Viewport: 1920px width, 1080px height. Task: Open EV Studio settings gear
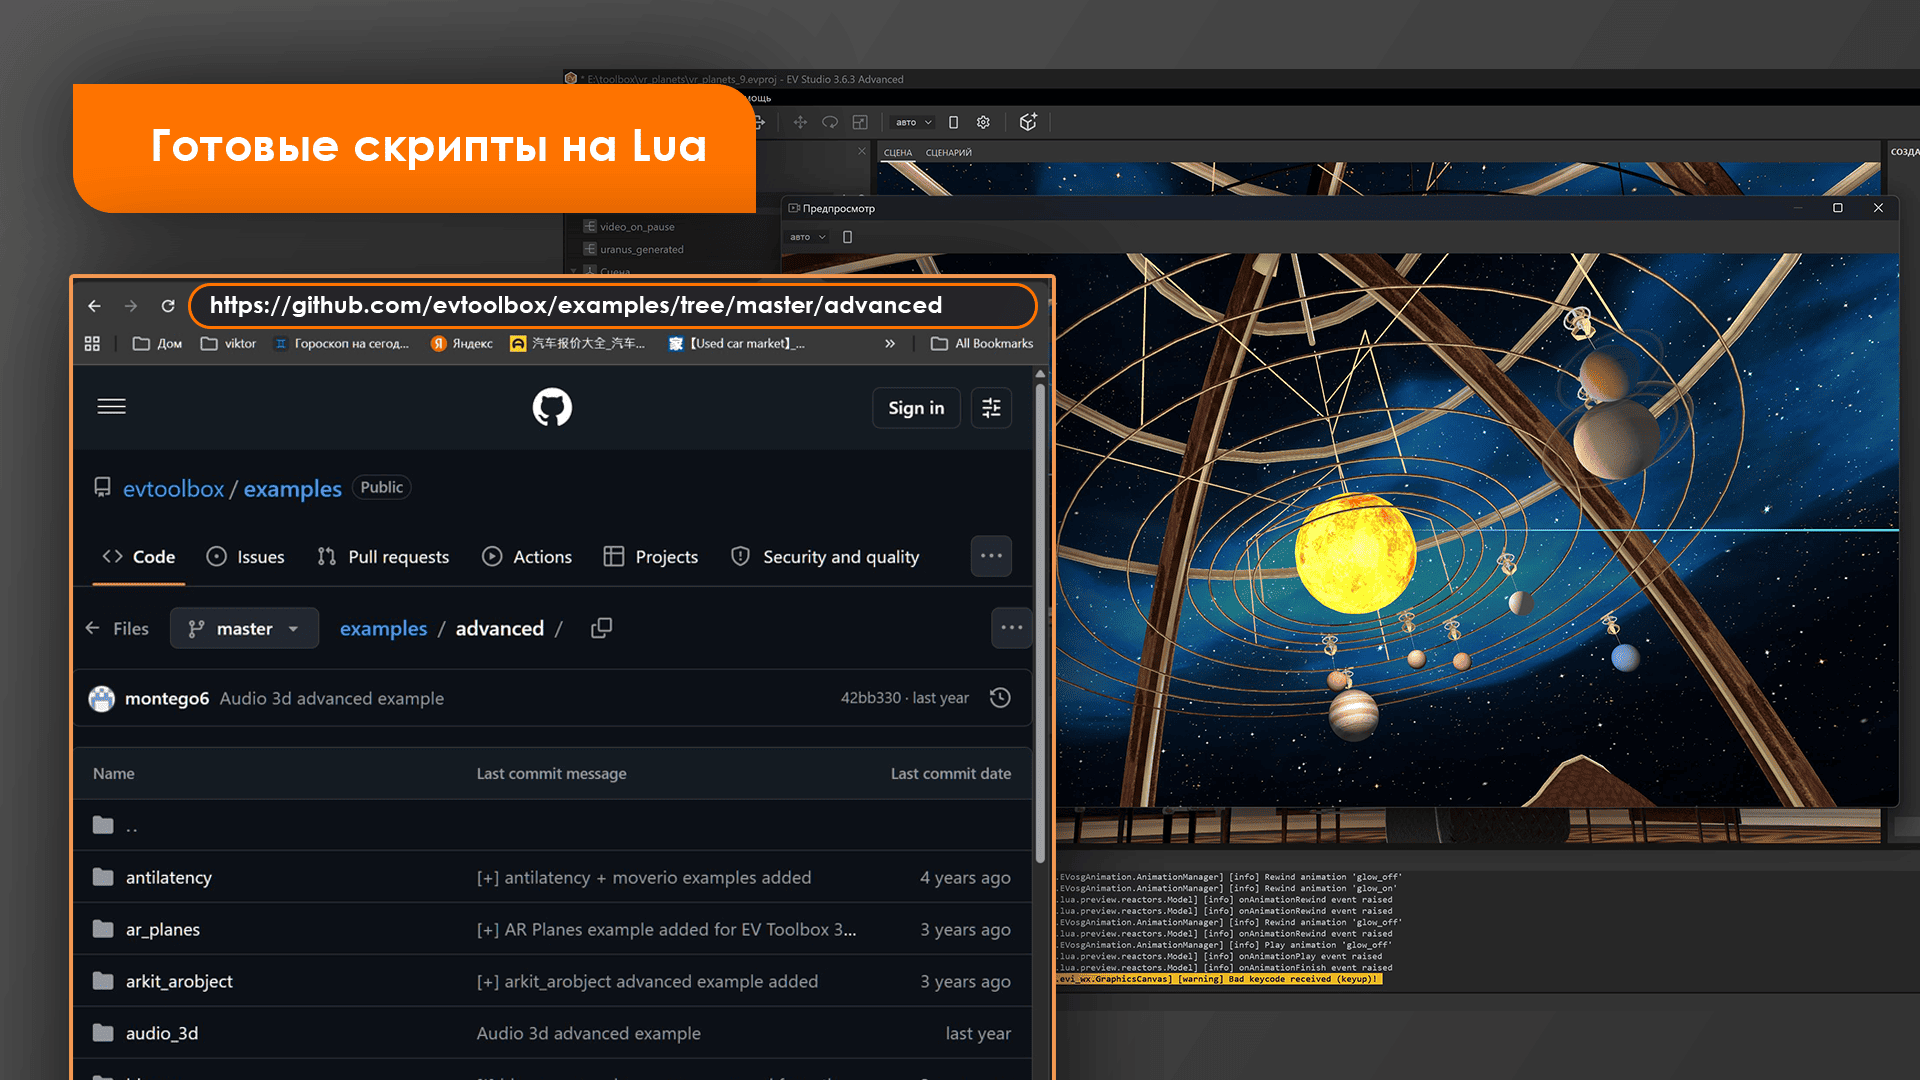point(983,122)
